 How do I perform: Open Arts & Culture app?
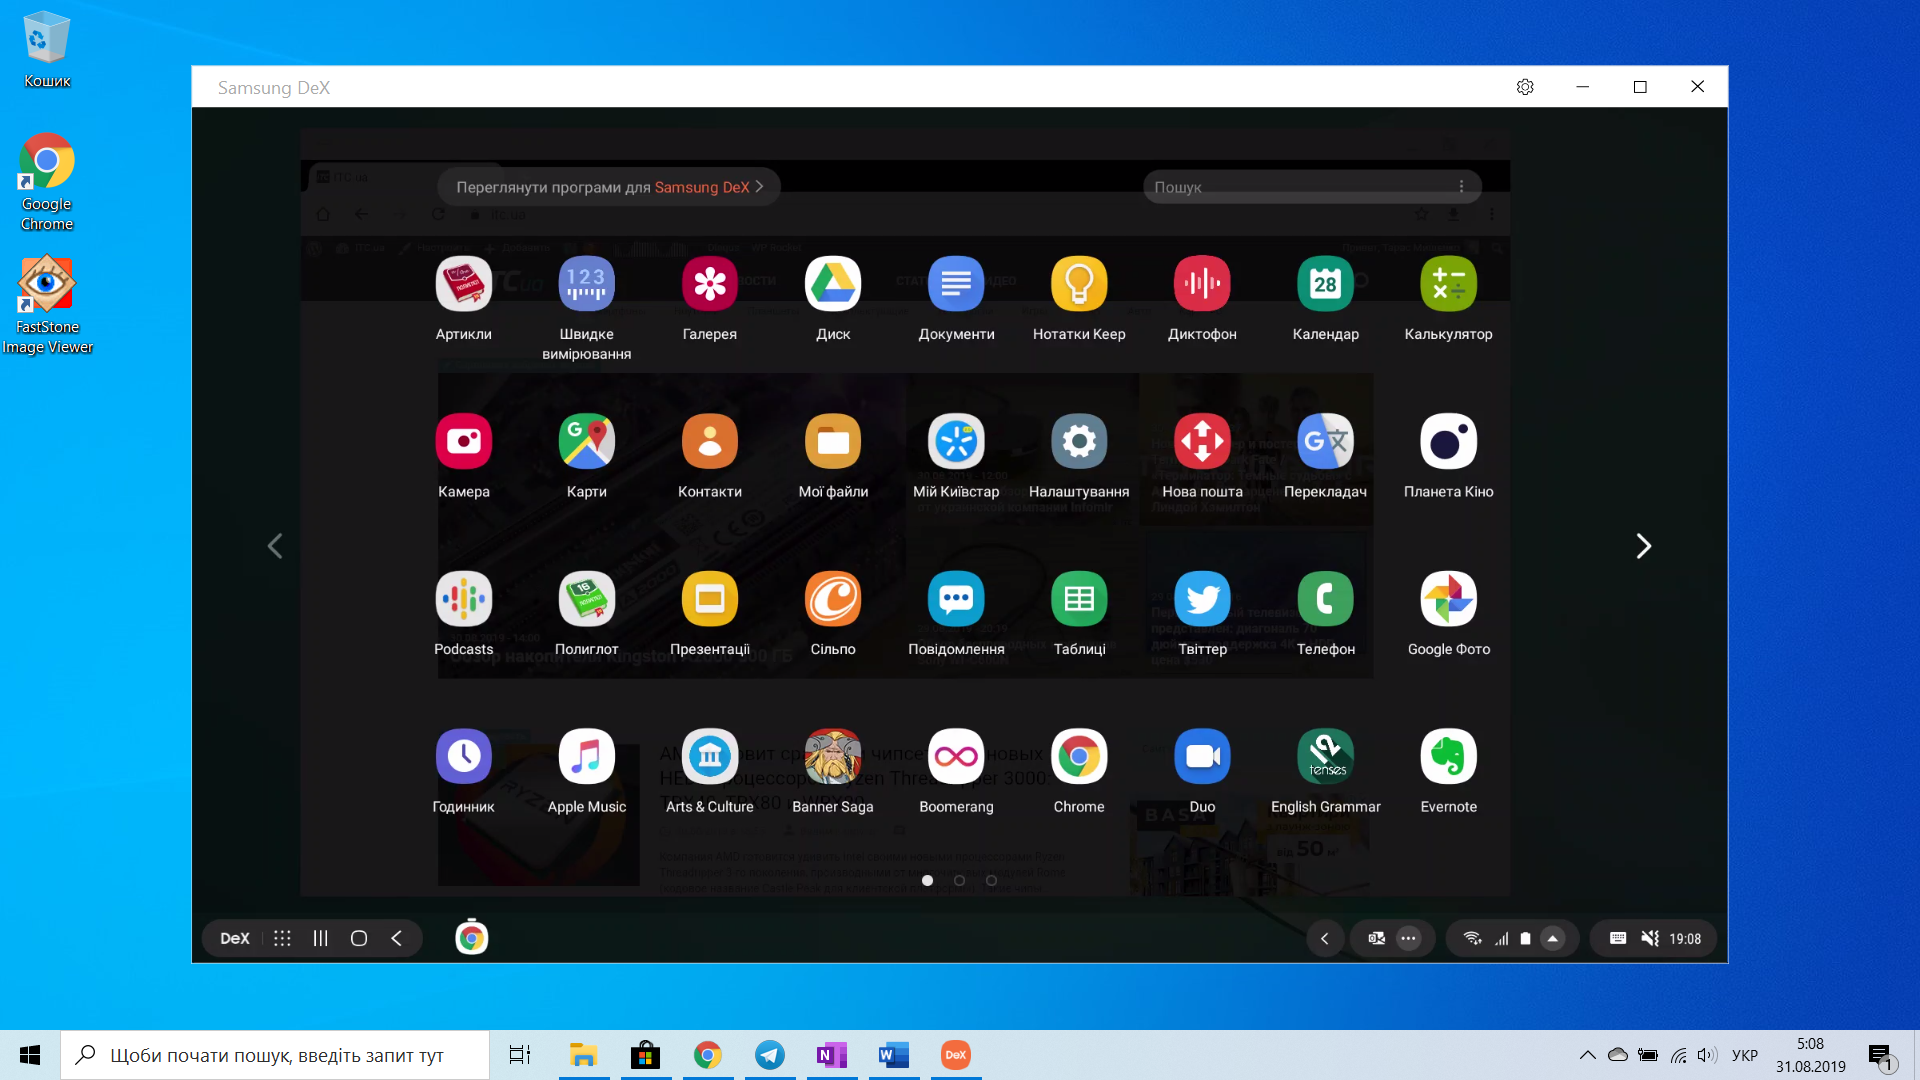(x=709, y=756)
